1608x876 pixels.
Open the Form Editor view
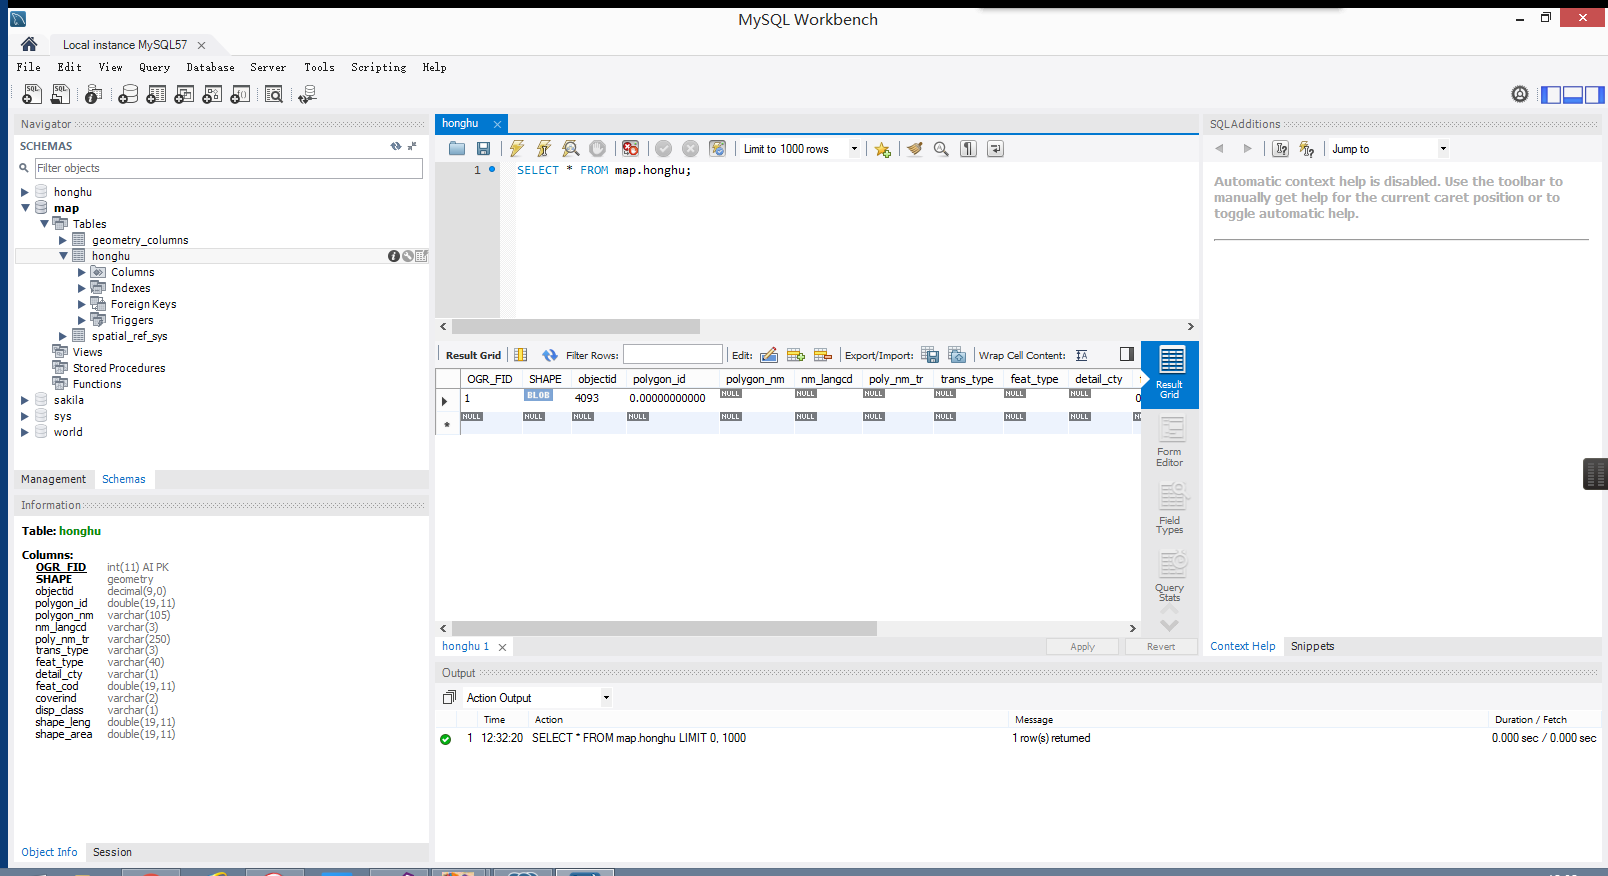click(x=1169, y=442)
